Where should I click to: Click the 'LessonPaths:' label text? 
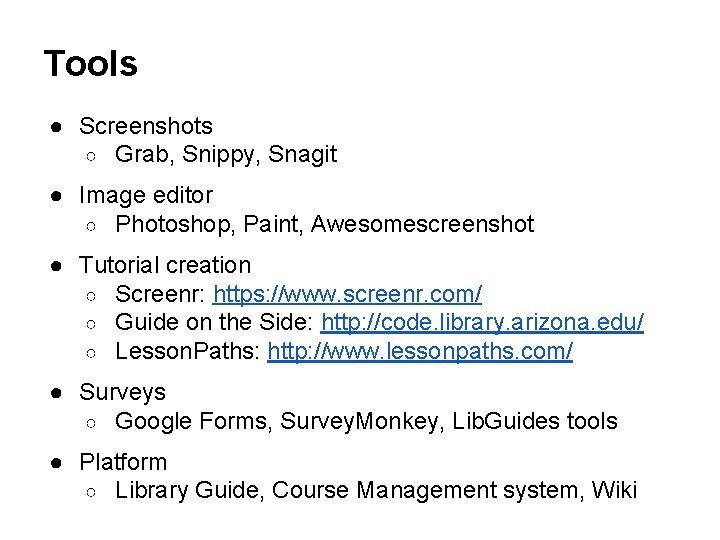coord(187,351)
